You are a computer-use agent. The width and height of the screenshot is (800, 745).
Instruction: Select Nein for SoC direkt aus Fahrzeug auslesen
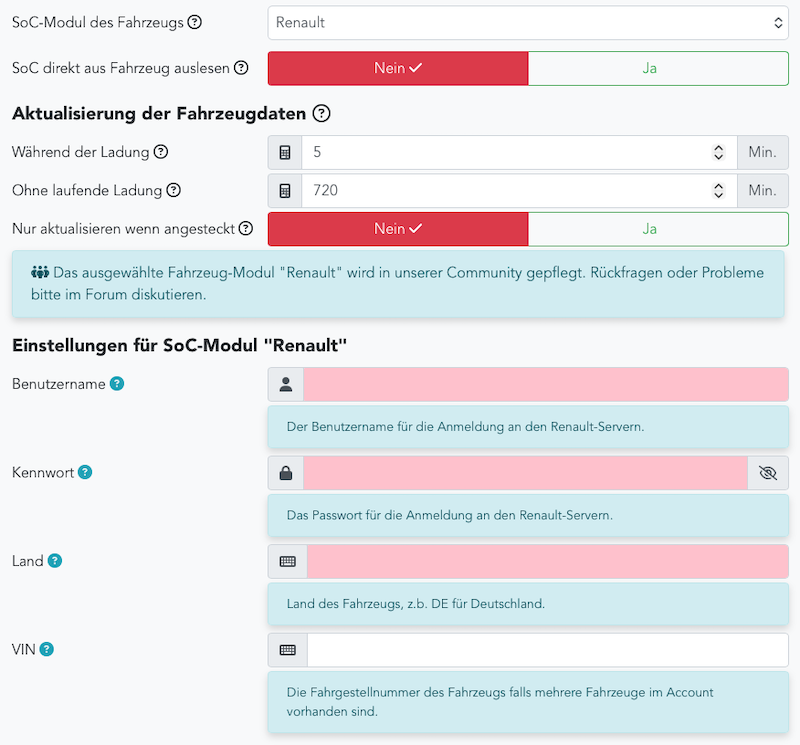coord(398,68)
